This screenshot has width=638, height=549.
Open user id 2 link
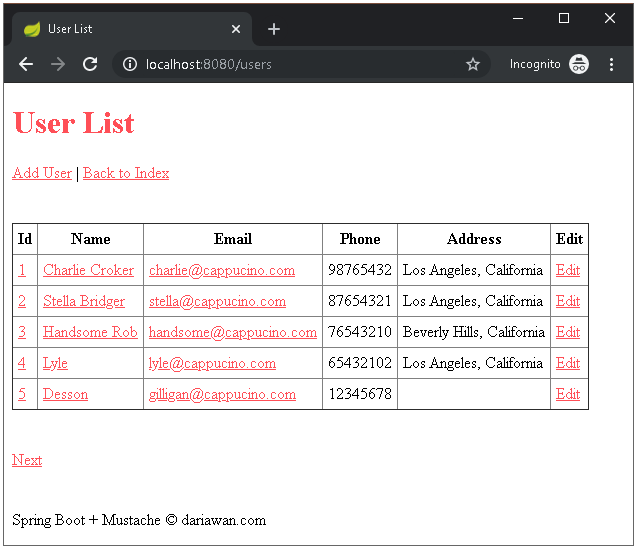pos(22,301)
